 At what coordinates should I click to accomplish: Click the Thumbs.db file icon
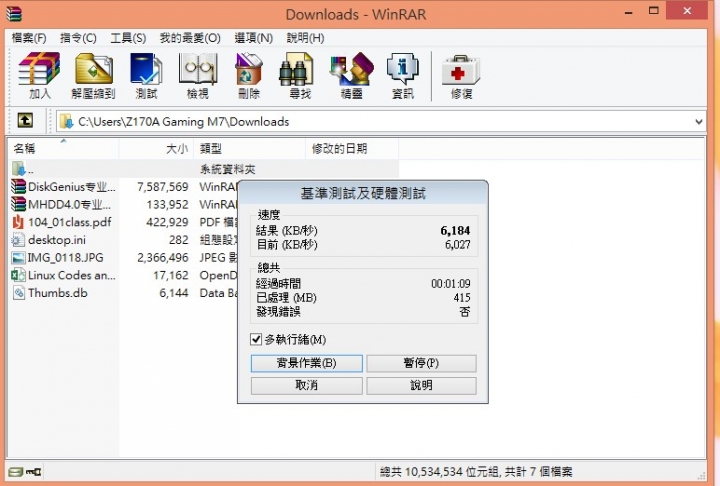pos(19,293)
